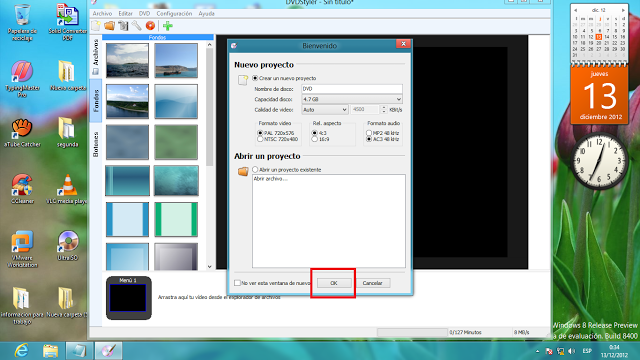Click scroll-down arrow of backgrounds list

(209, 267)
